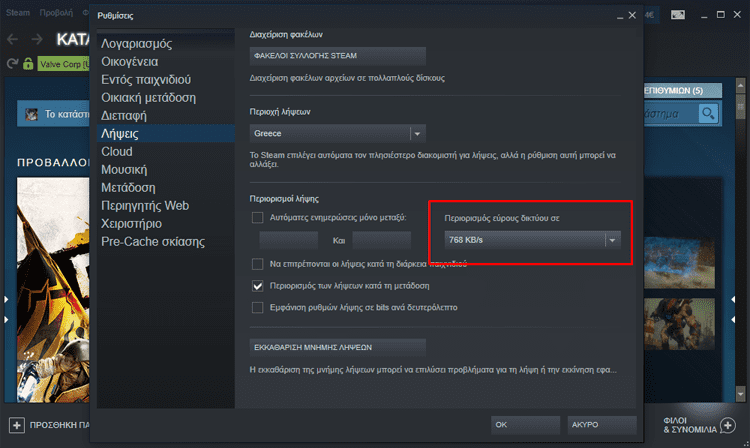The image size is (750, 448).
Task: Open the Προβολή menu in main window
Action: coord(56,12)
